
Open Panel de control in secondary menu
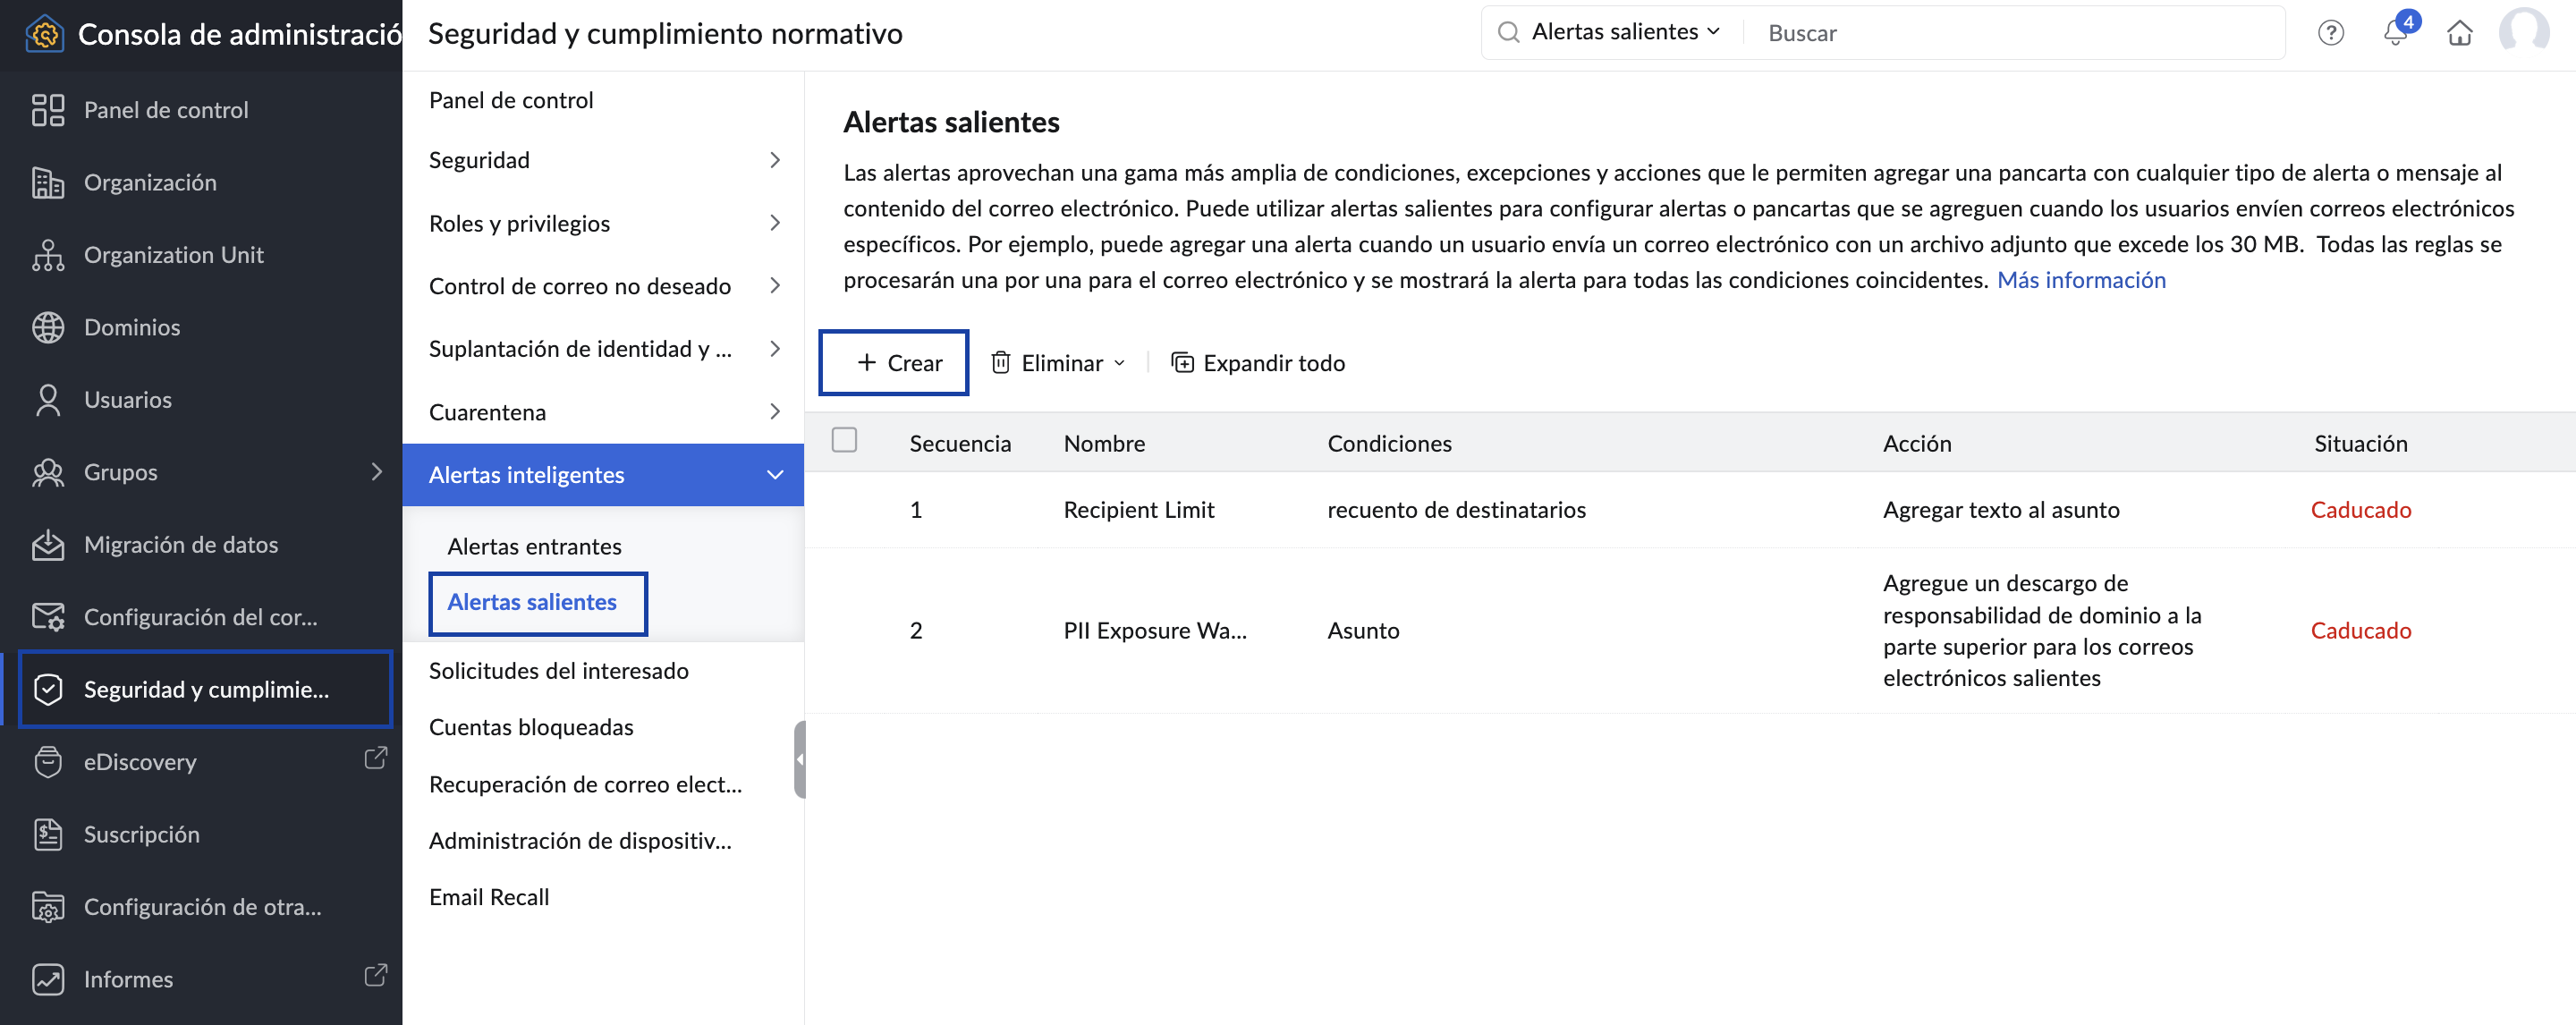511,101
